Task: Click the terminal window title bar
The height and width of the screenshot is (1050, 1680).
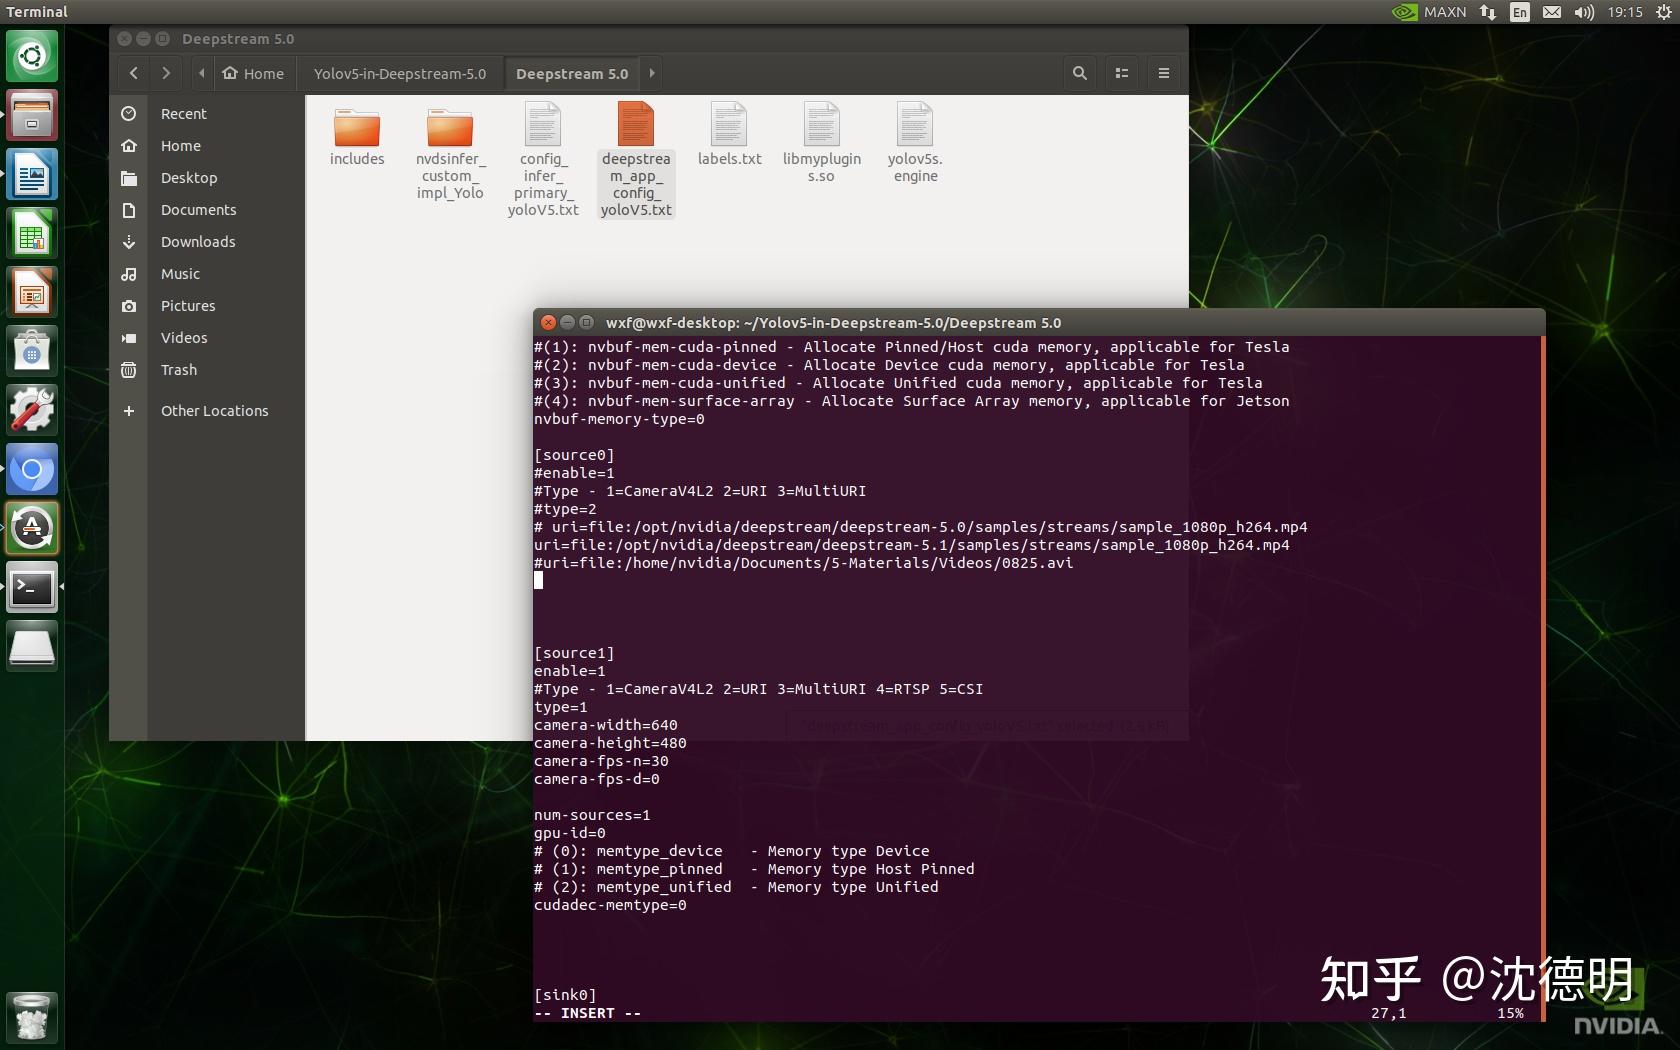Action: [1039, 322]
